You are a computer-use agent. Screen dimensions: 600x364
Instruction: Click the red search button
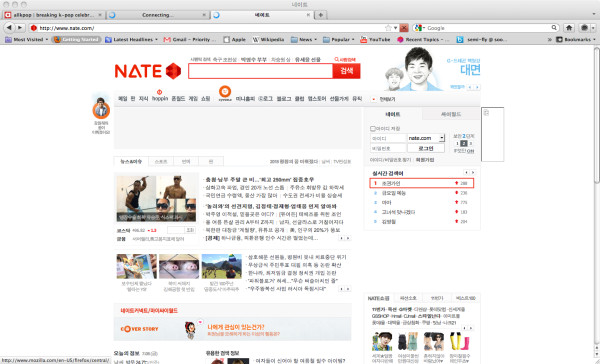point(347,71)
